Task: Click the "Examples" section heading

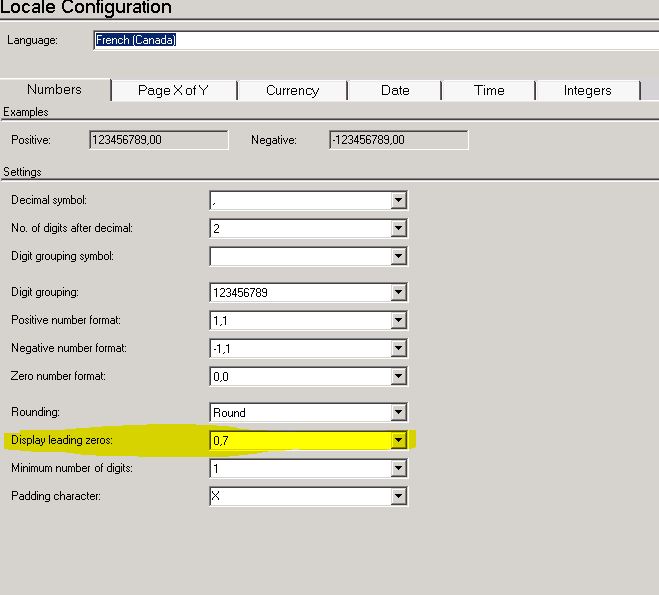Action: (26, 112)
